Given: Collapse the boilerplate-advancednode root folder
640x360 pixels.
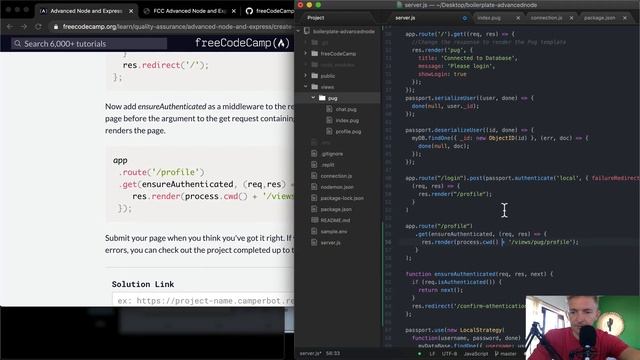Looking at the screenshot, I should (x=298, y=31).
